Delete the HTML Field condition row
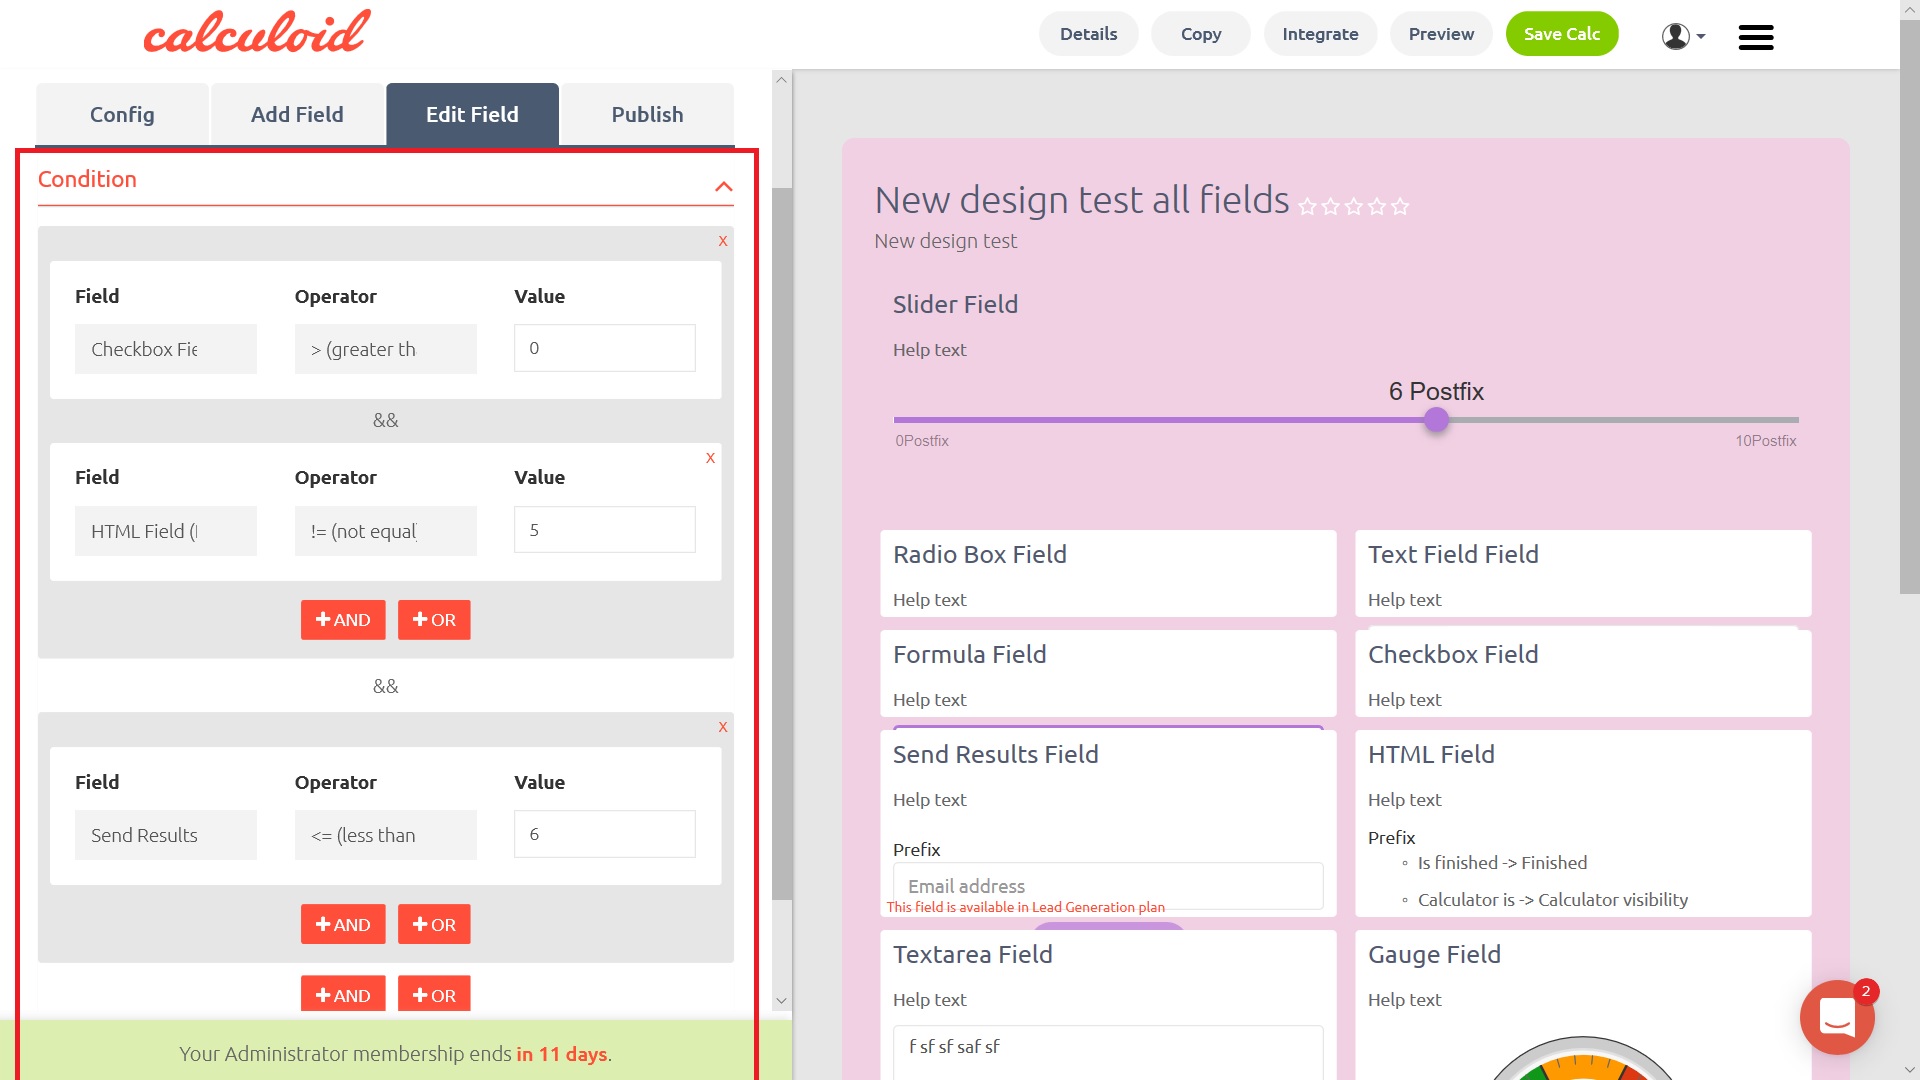The width and height of the screenshot is (1920, 1080). click(x=710, y=458)
